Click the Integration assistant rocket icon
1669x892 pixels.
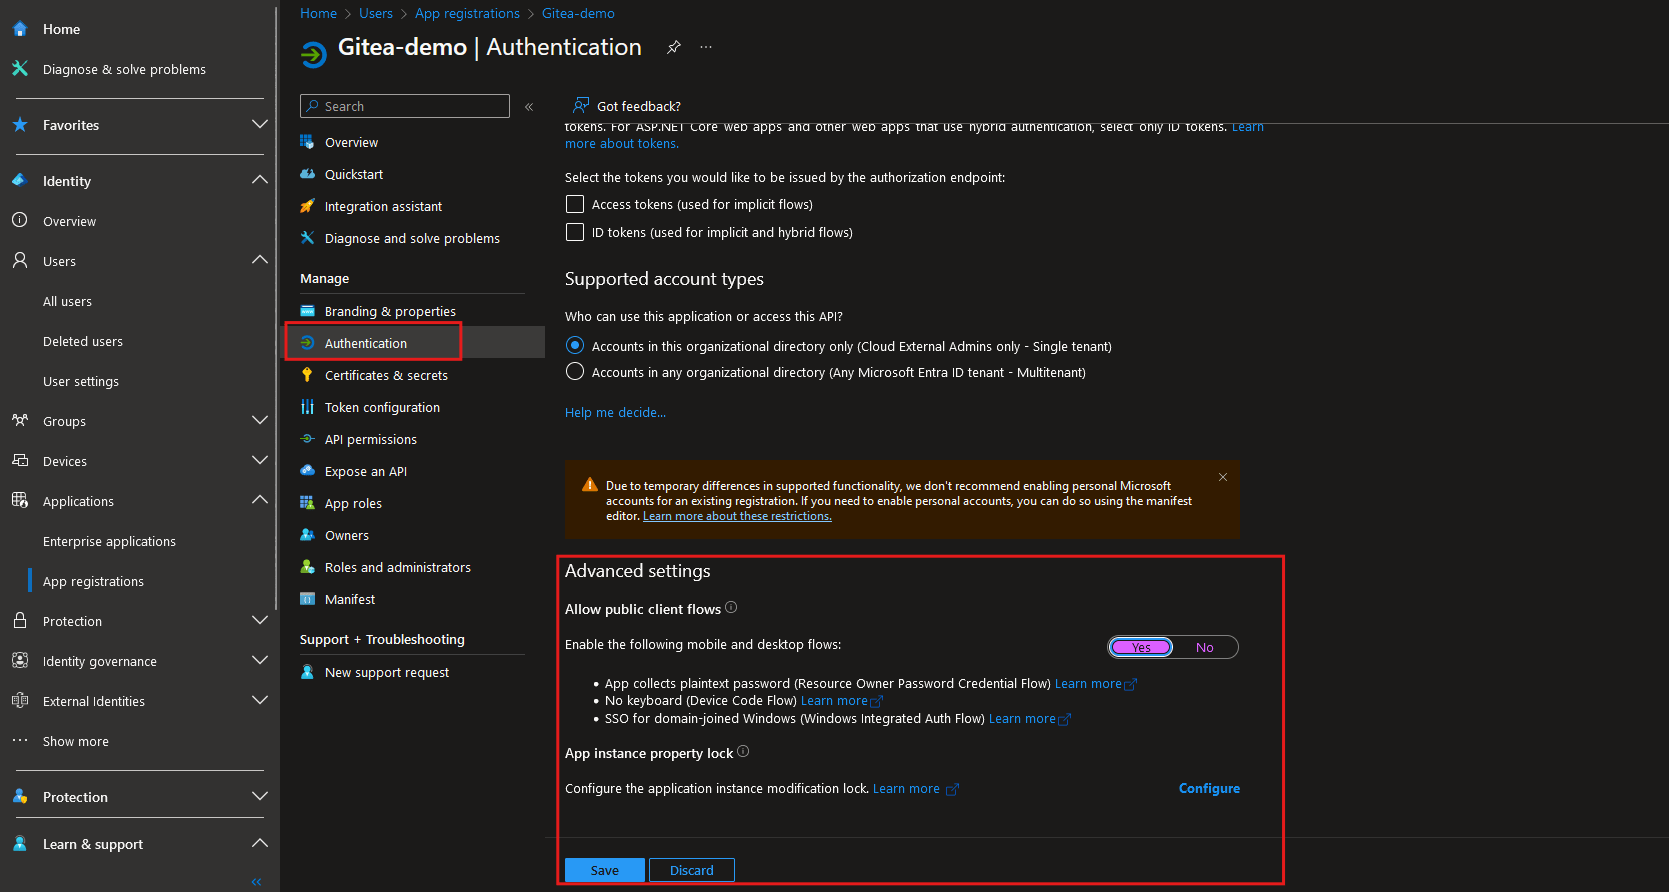(x=307, y=206)
